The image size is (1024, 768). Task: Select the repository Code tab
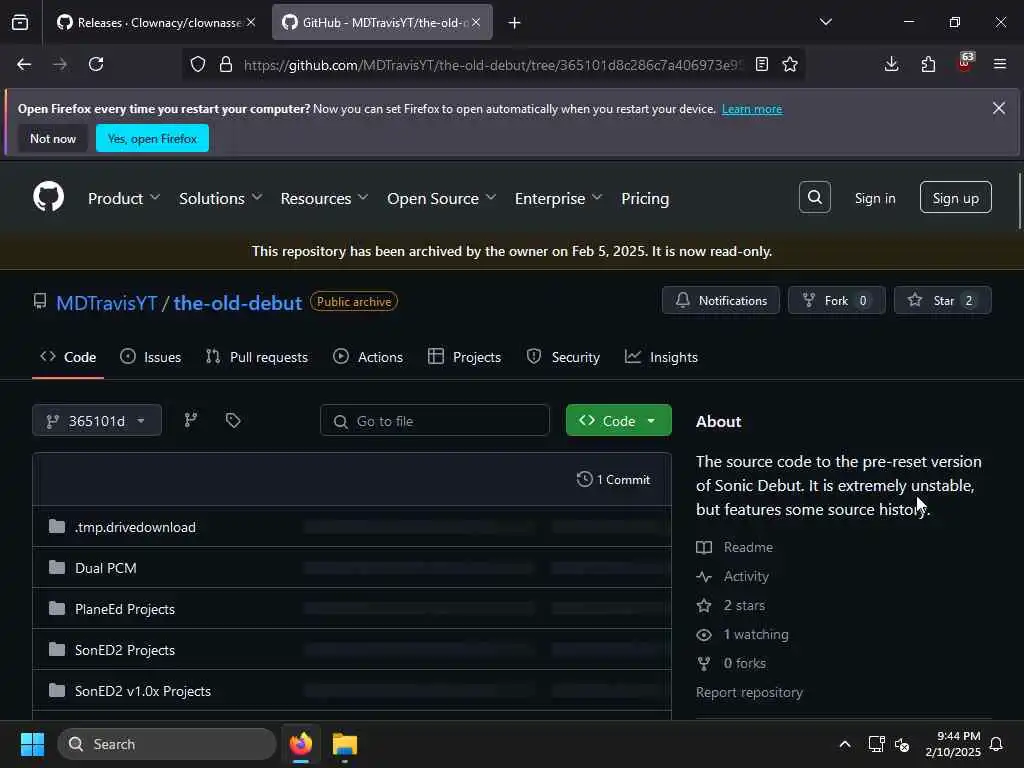click(x=68, y=357)
